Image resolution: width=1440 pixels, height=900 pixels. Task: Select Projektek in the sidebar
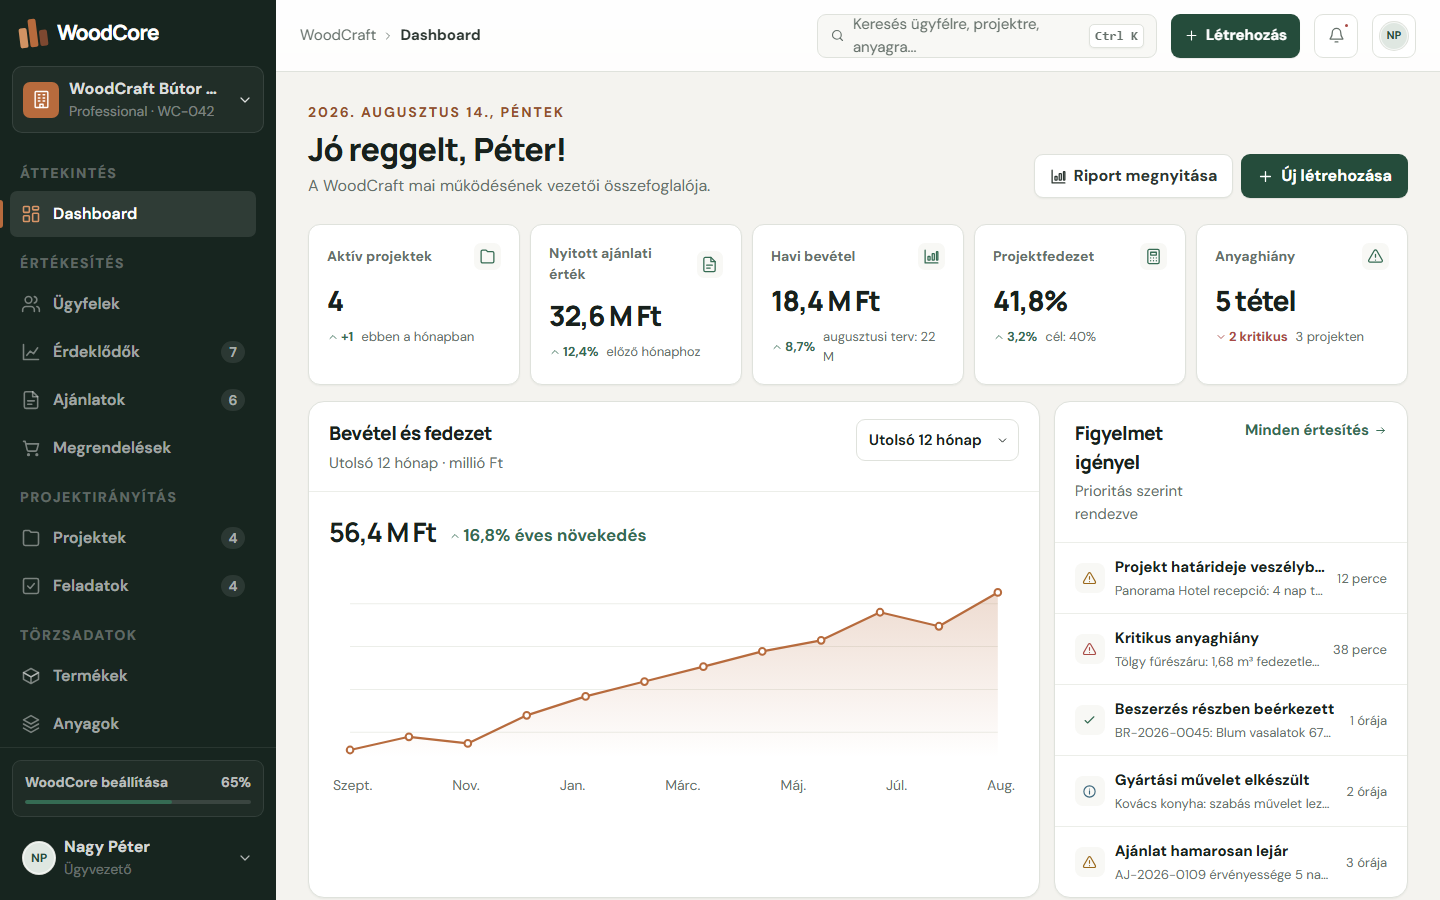133,538
